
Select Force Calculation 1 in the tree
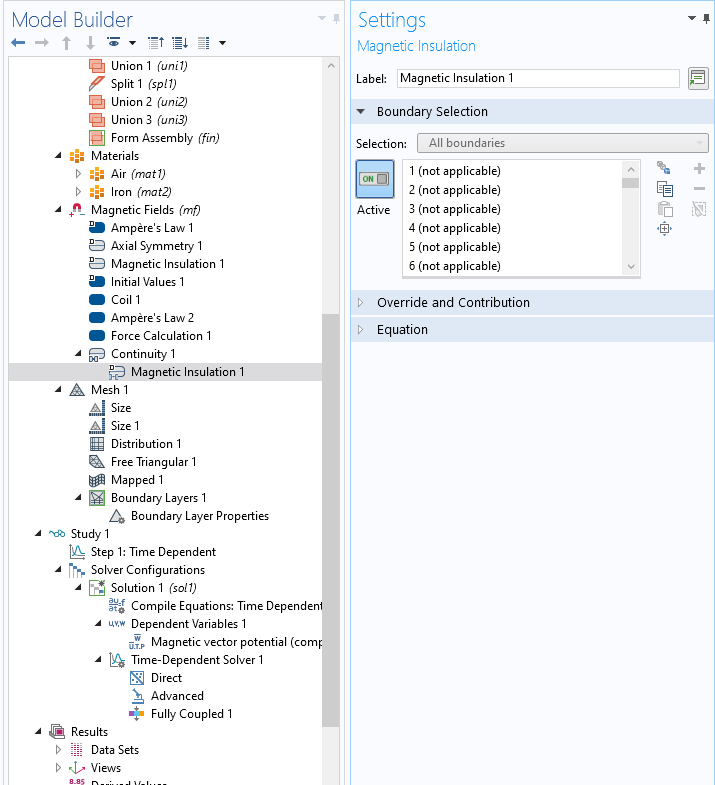tap(160, 336)
